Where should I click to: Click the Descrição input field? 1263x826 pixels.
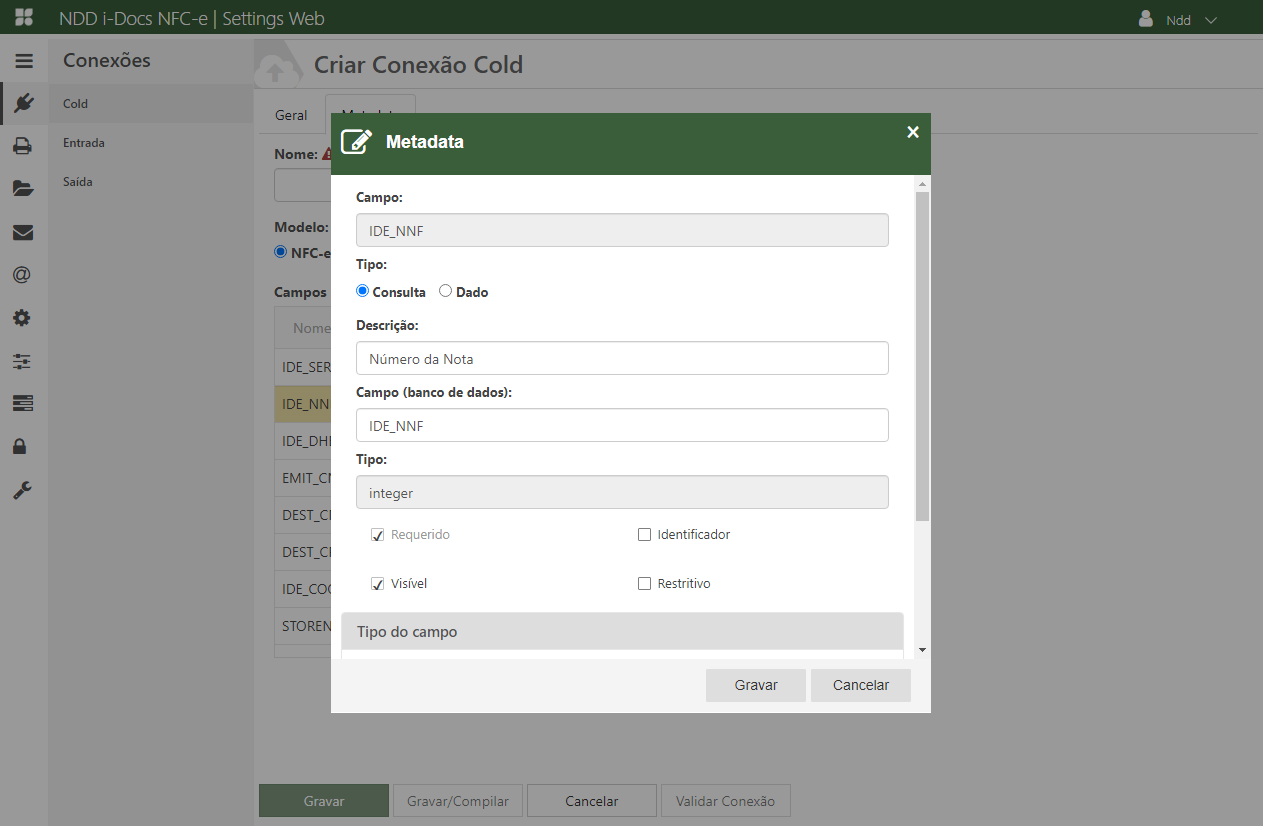coord(622,358)
